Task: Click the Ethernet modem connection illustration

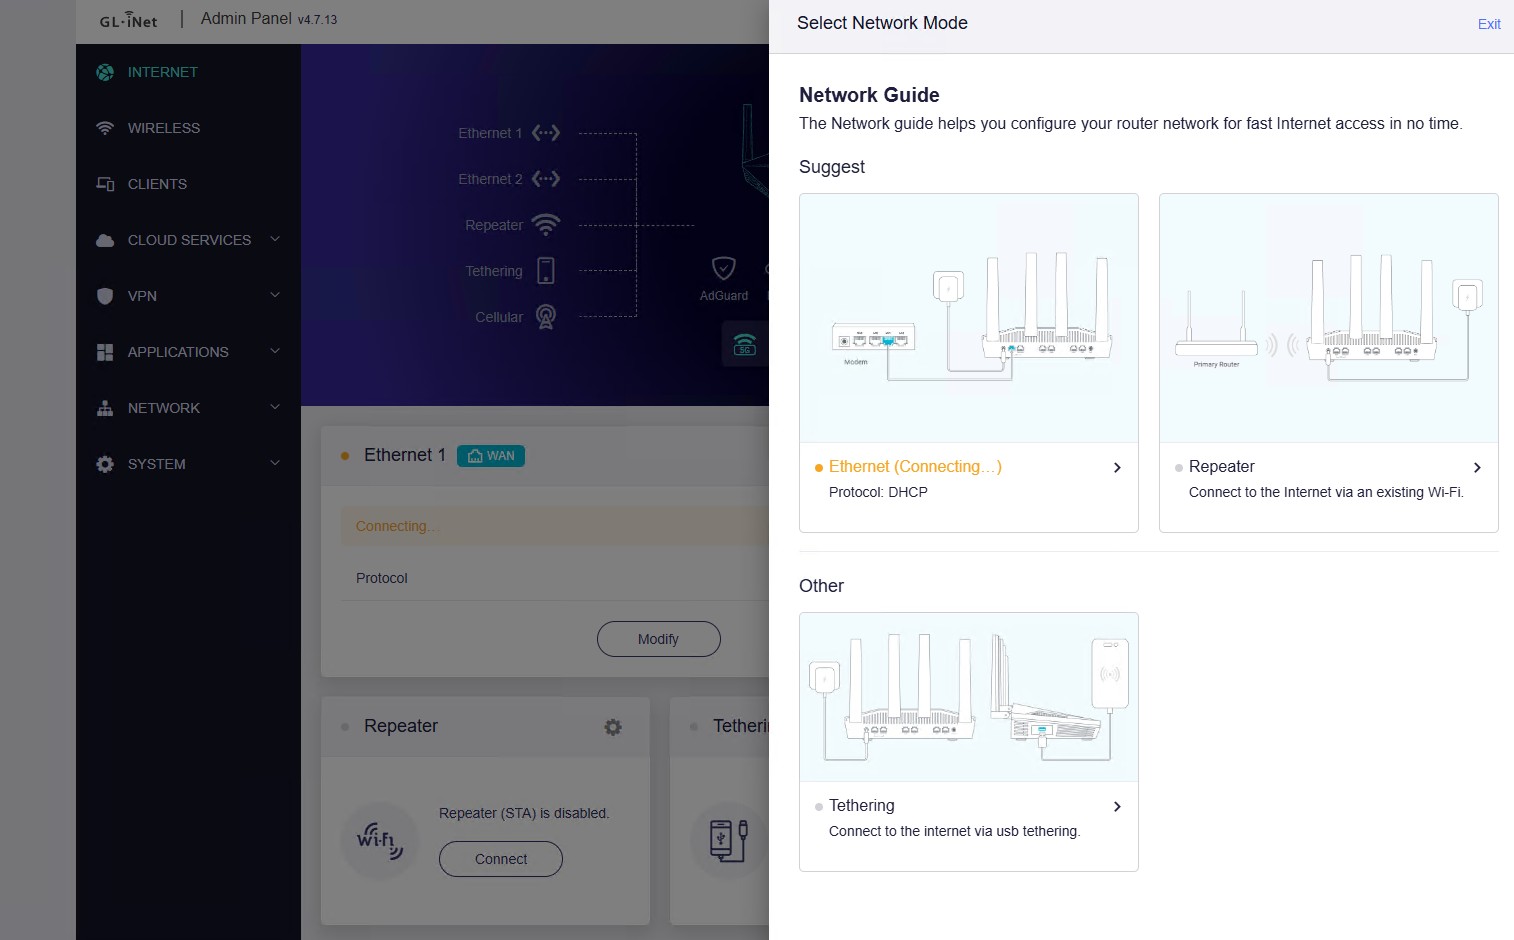Action: pyautogui.click(x=969, y=318)
